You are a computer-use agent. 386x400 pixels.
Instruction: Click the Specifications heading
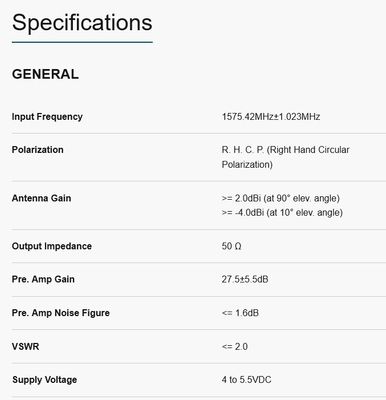82,23
